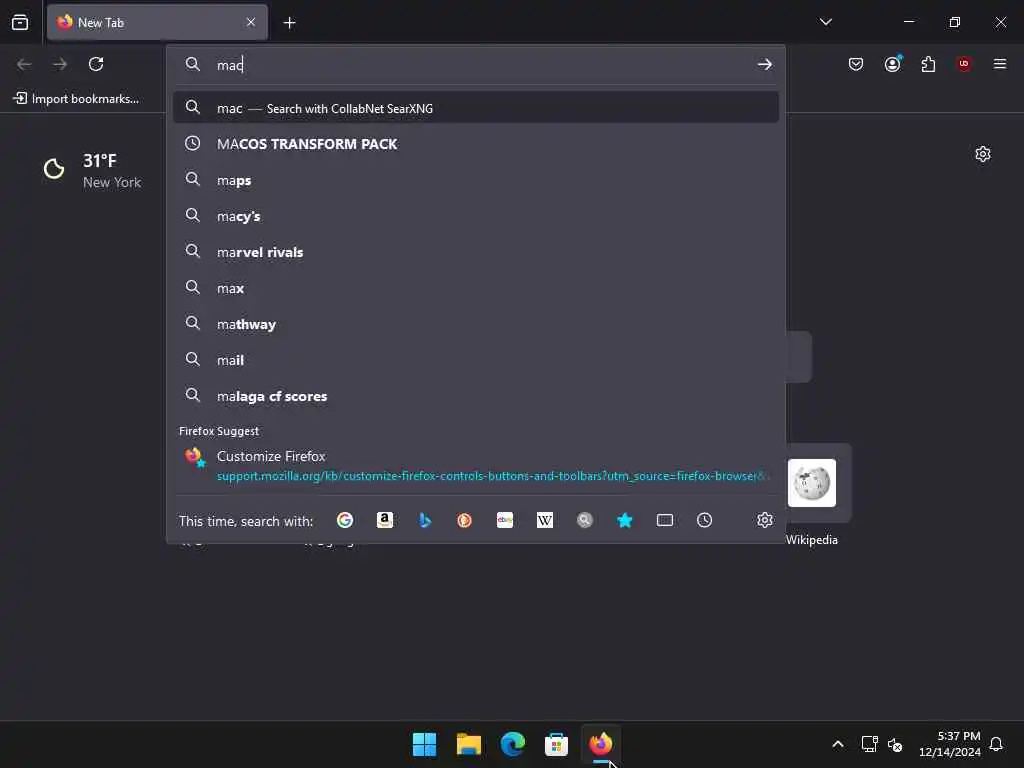Screen dimensions: 1024x768
Task: Open uBlock Origin extension icon
Action: (x=964, y=64)
